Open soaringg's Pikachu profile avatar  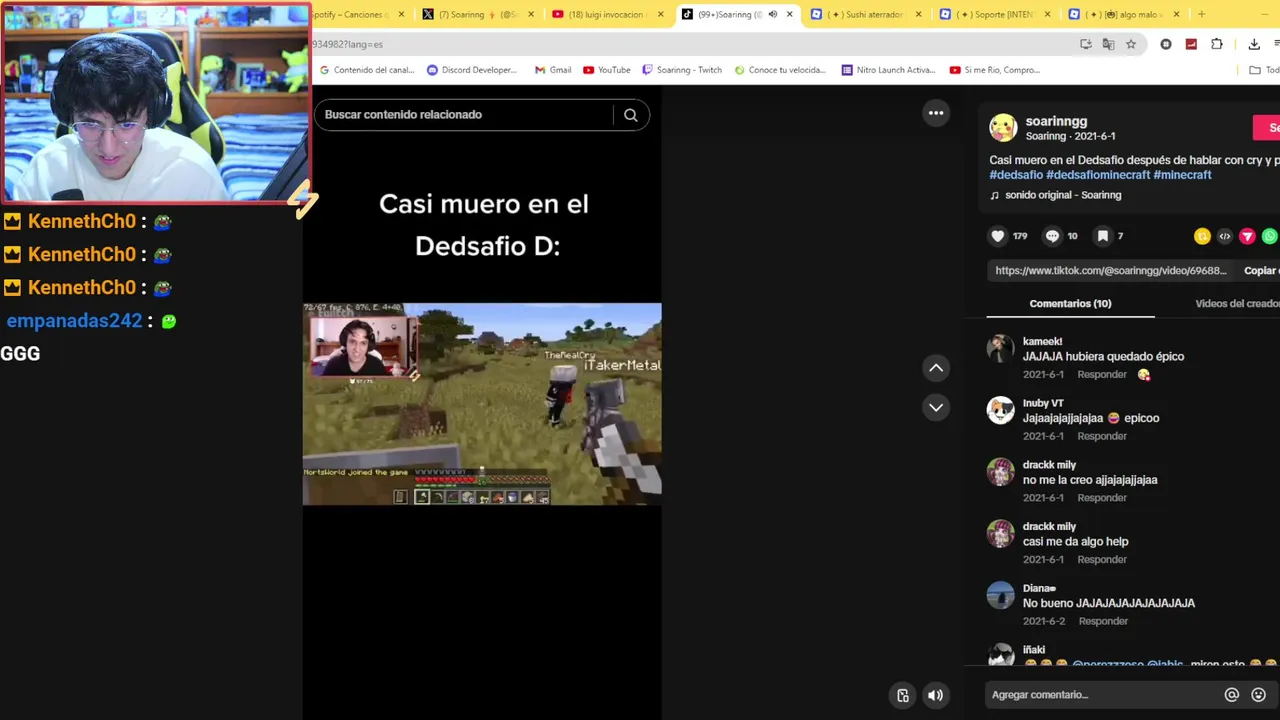1003,128
